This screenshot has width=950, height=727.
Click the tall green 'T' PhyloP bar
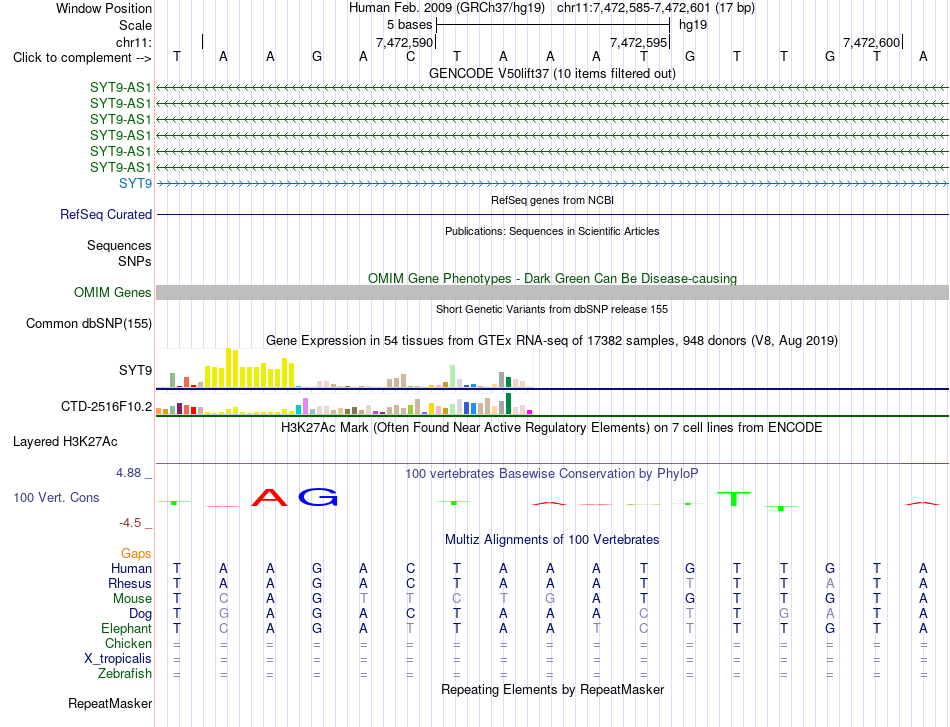(x=734, y=499)
